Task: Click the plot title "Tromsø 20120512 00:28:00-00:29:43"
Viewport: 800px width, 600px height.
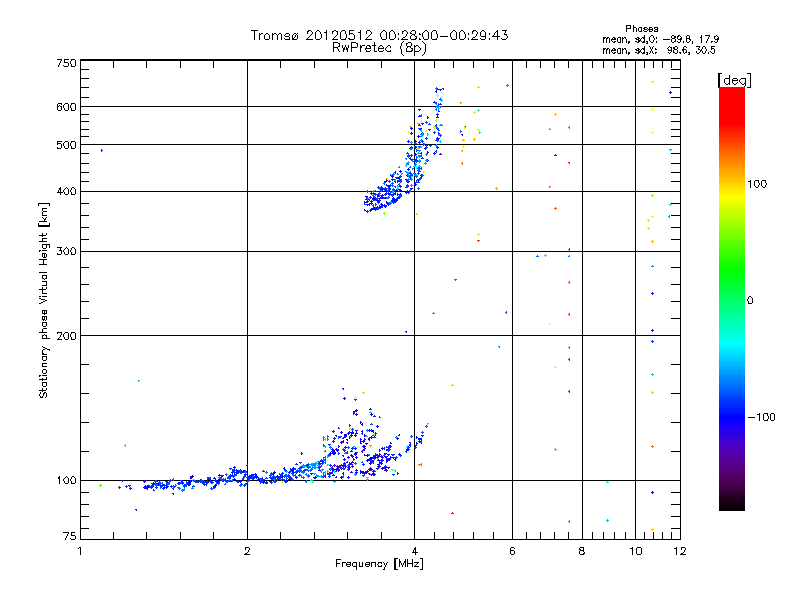Action: (379, 35)
